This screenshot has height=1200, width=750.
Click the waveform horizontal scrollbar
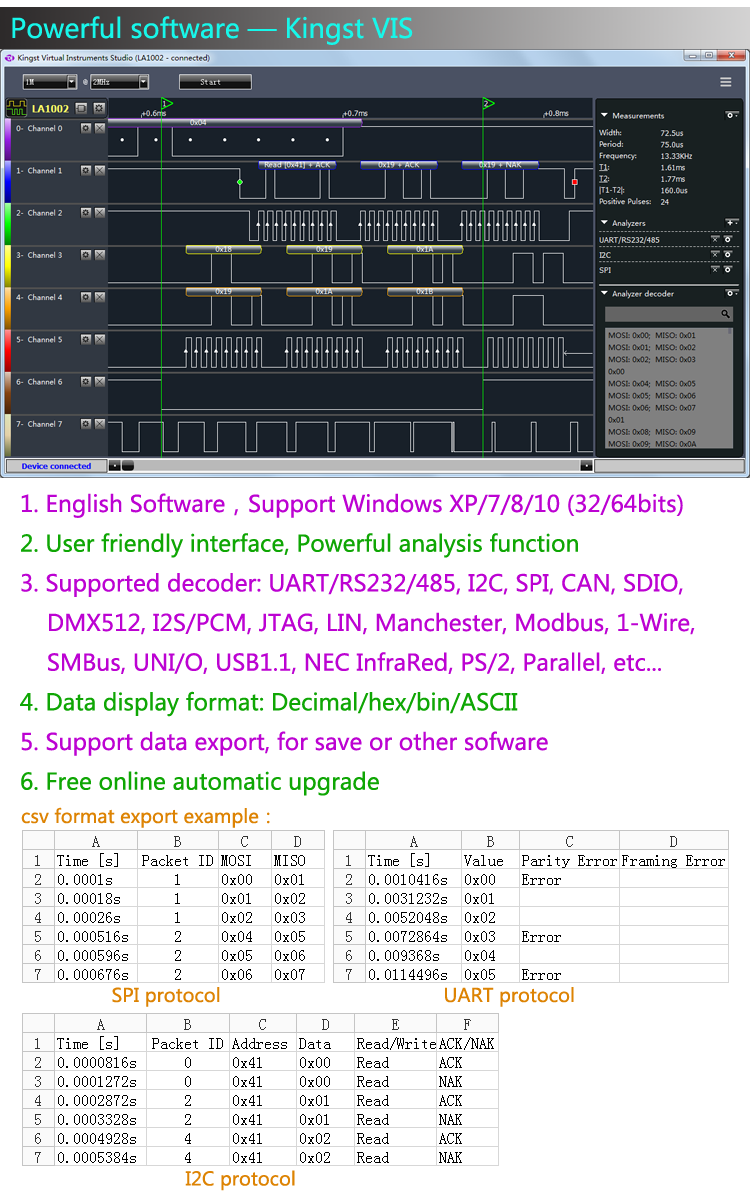click(x=350, y=465)
